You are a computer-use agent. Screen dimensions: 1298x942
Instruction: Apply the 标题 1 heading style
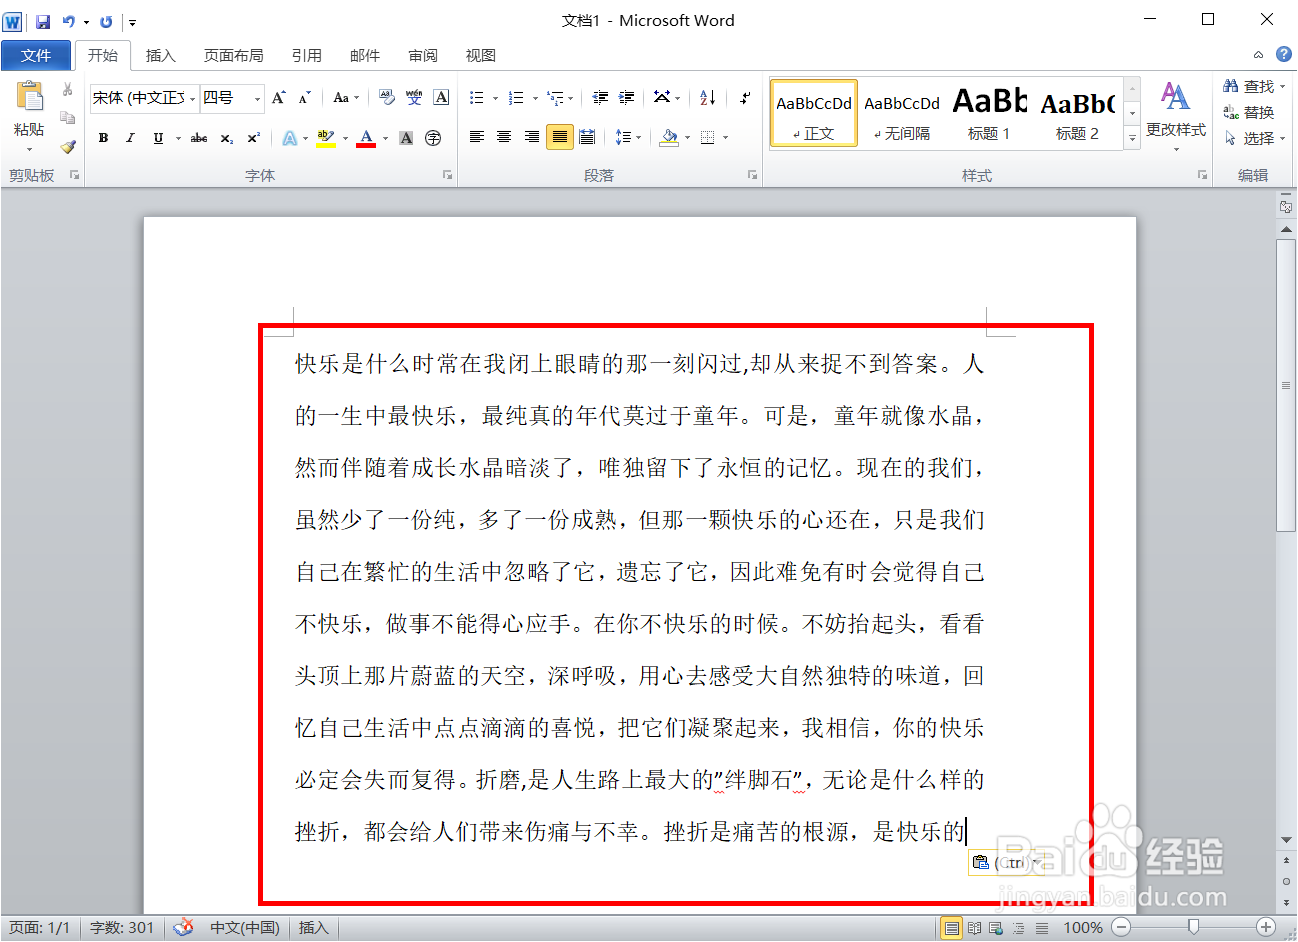pos(989,113)
